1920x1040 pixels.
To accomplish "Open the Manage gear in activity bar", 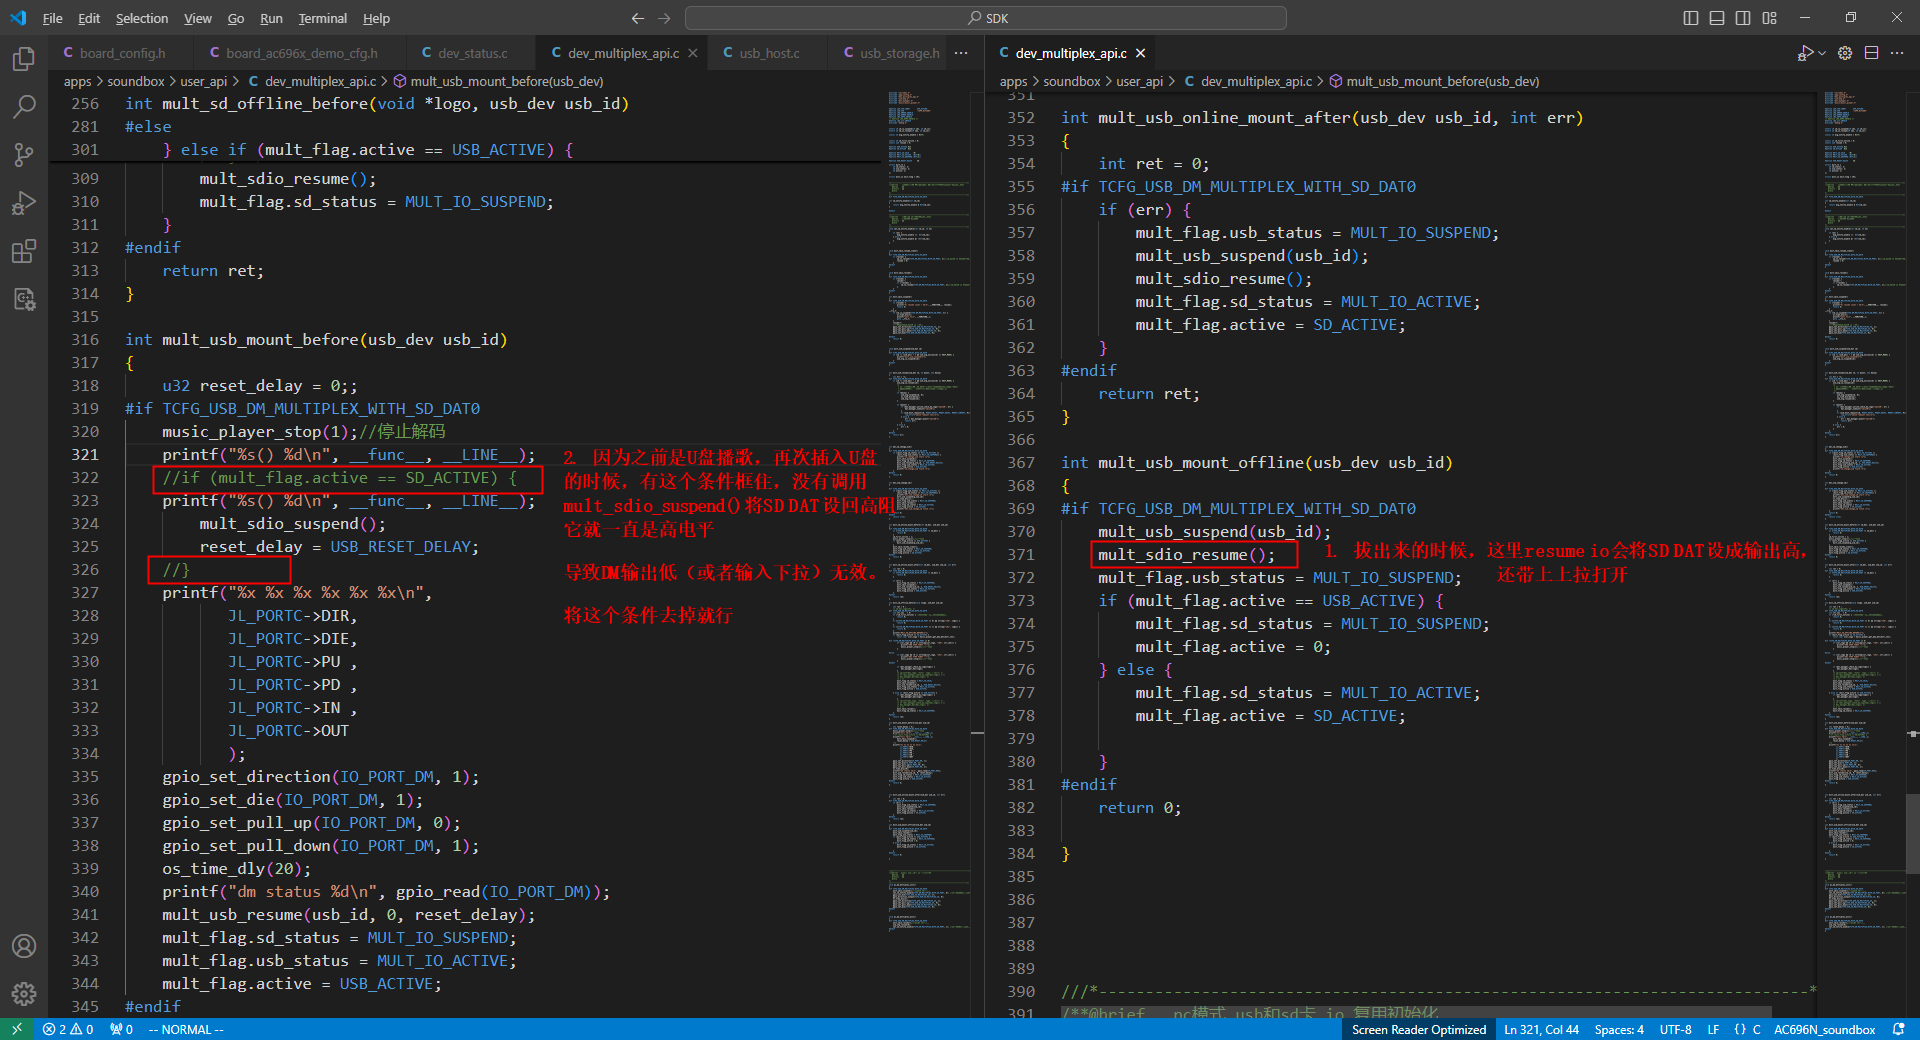I will (x=24, y=994).
